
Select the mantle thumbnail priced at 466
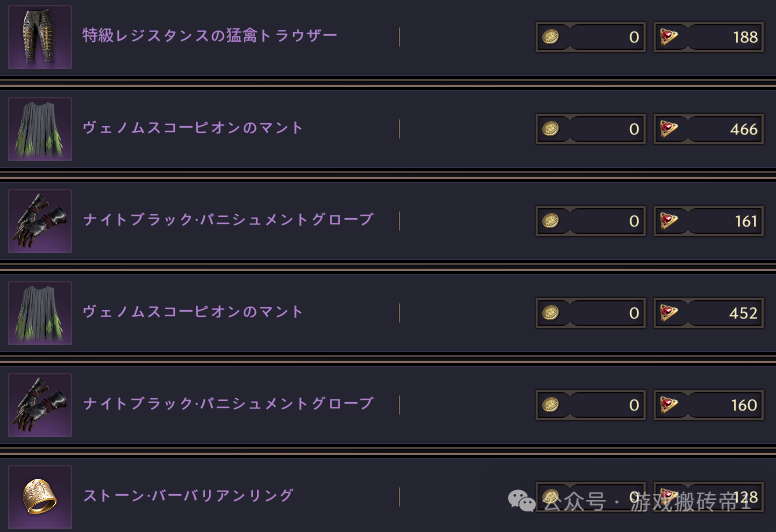pos(40,129)
